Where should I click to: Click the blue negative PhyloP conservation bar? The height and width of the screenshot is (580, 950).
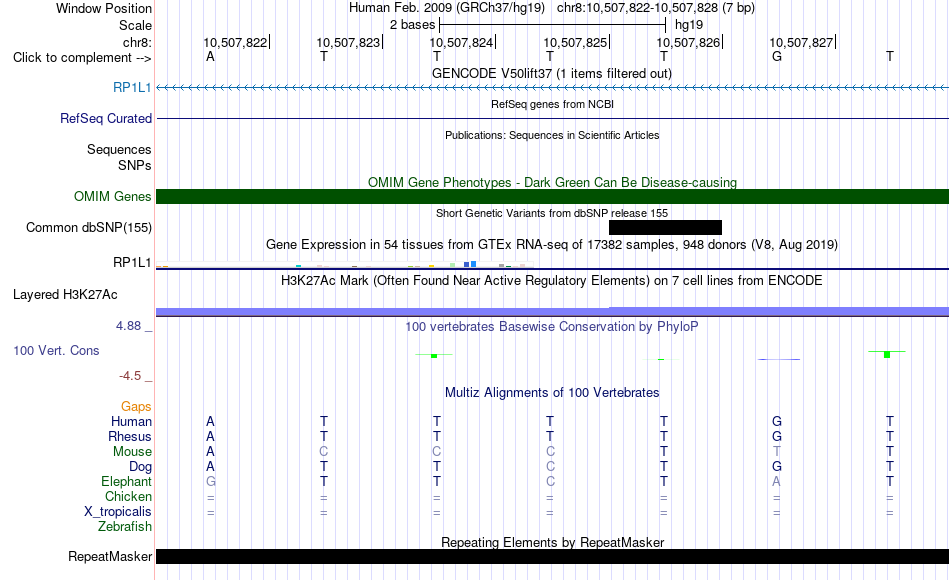point(779,359)
